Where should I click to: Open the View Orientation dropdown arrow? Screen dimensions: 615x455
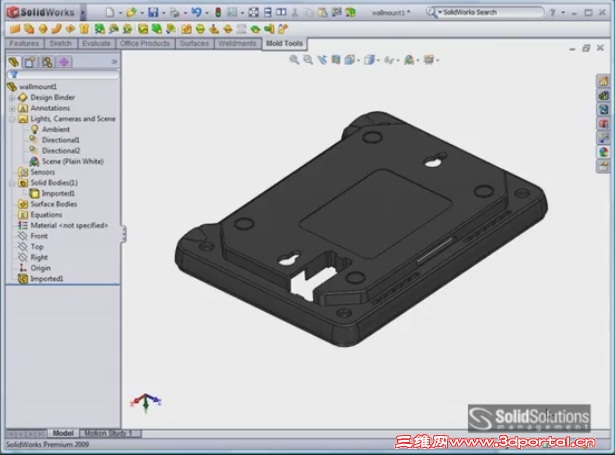358,60
